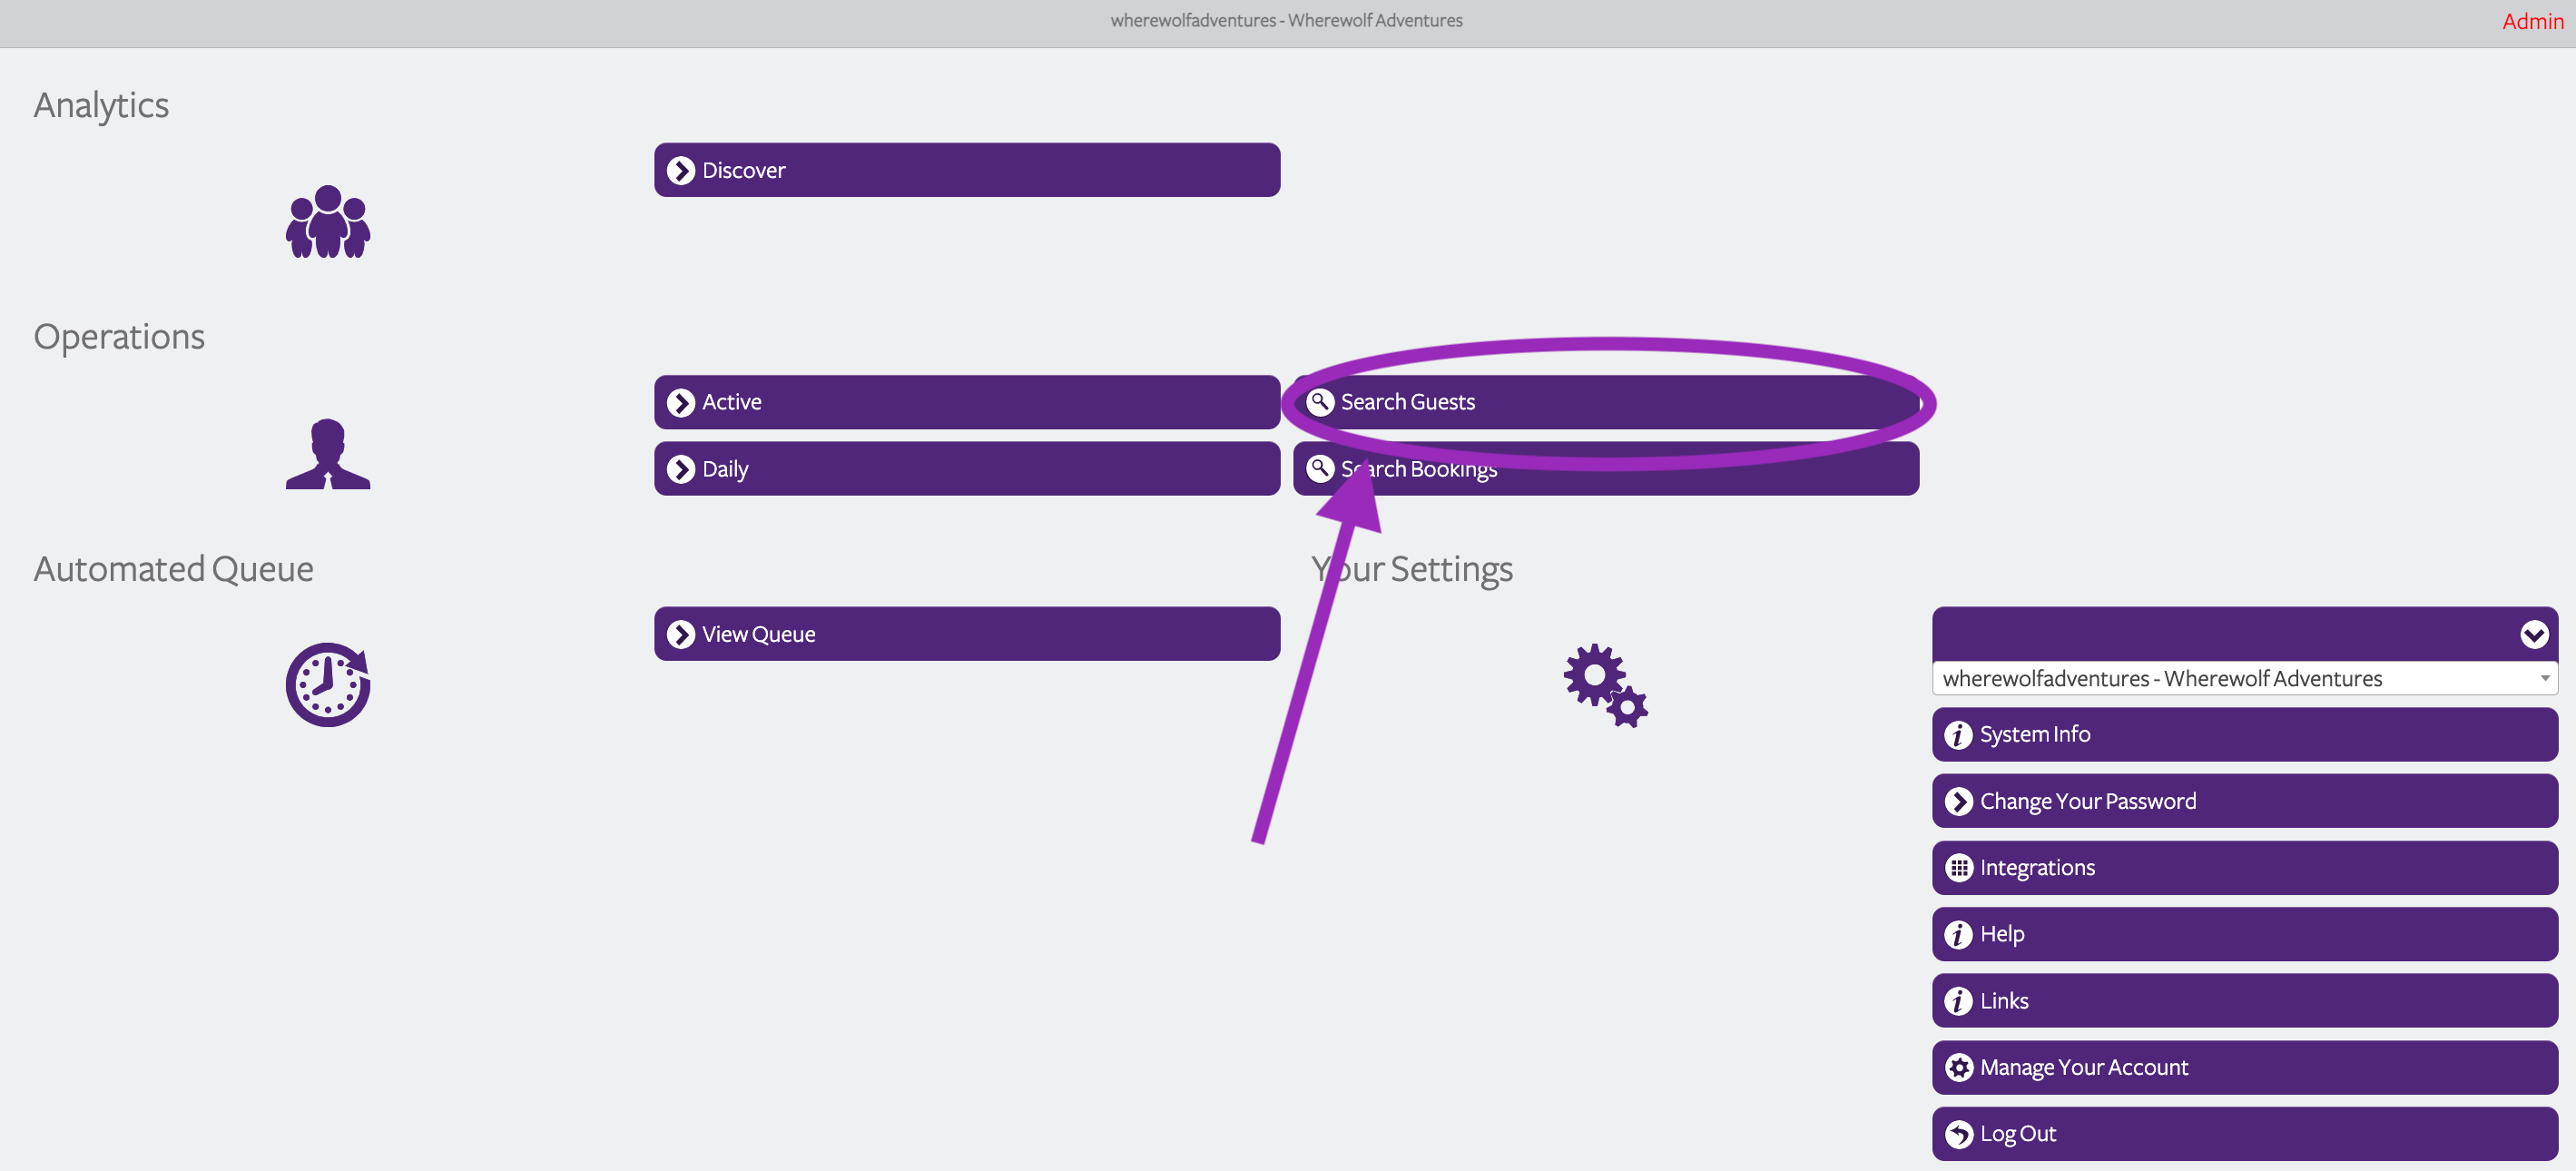Screen dimensions: 2576x1171
Task: Click the Analytics group of people icon
Action: tap(328, 222)
